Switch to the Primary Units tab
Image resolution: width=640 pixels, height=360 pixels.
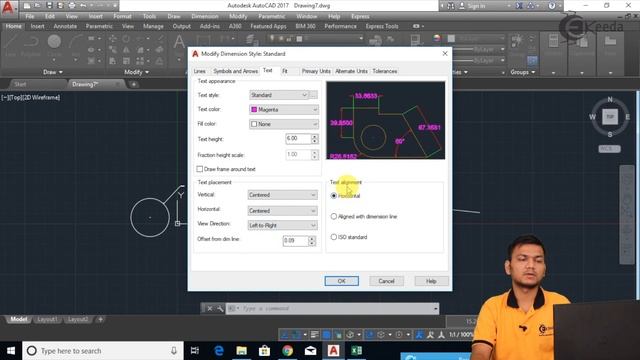316,71
